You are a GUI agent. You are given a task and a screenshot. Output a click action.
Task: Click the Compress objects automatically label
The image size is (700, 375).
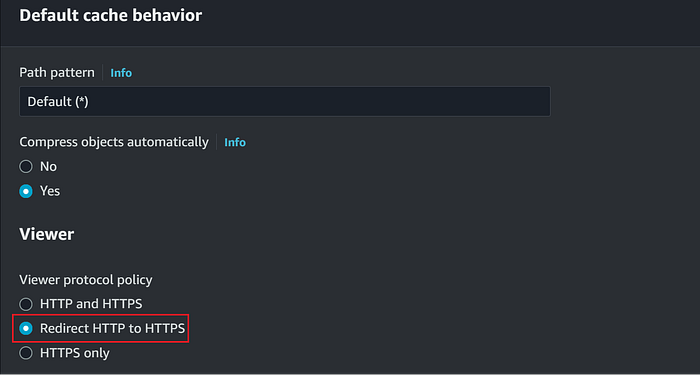[114, 142]
